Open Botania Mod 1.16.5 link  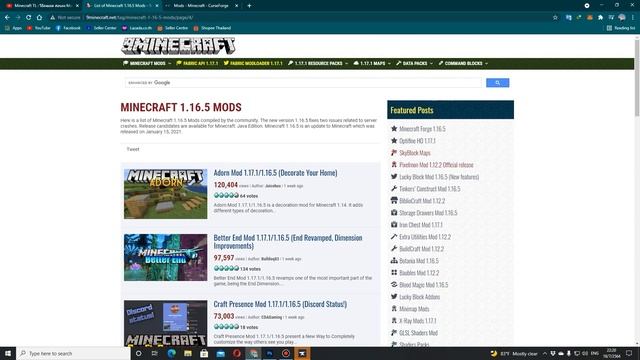tap(419, 261)
